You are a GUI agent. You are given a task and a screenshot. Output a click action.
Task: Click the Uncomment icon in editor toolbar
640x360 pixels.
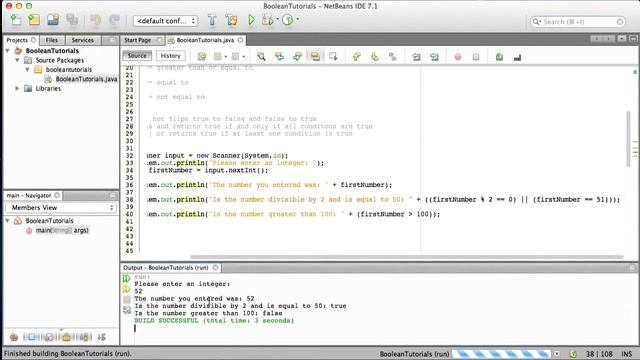[518, 57]
